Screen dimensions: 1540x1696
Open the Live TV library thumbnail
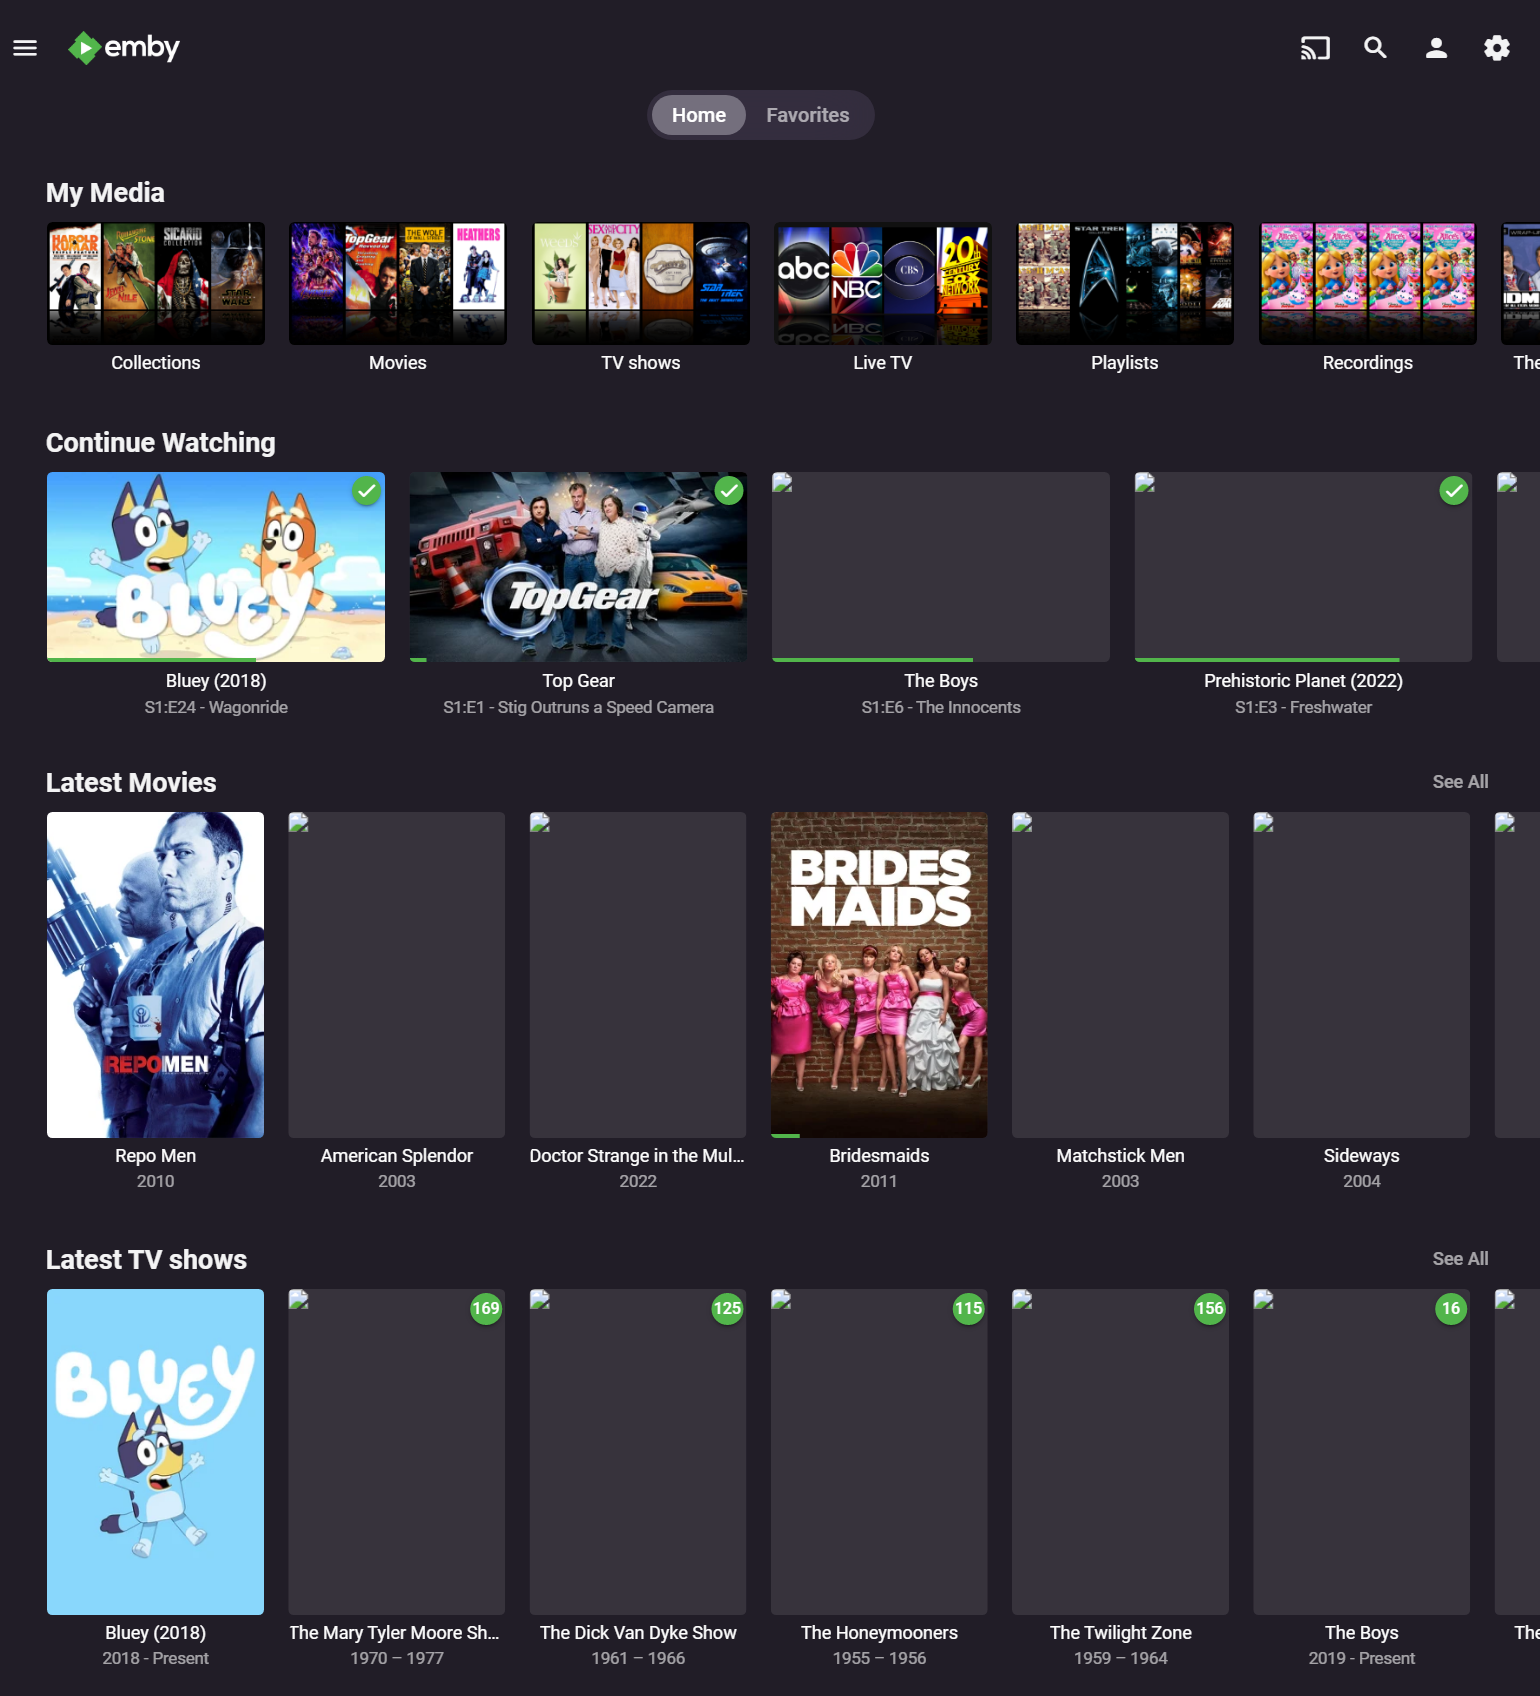coord(883,284)
